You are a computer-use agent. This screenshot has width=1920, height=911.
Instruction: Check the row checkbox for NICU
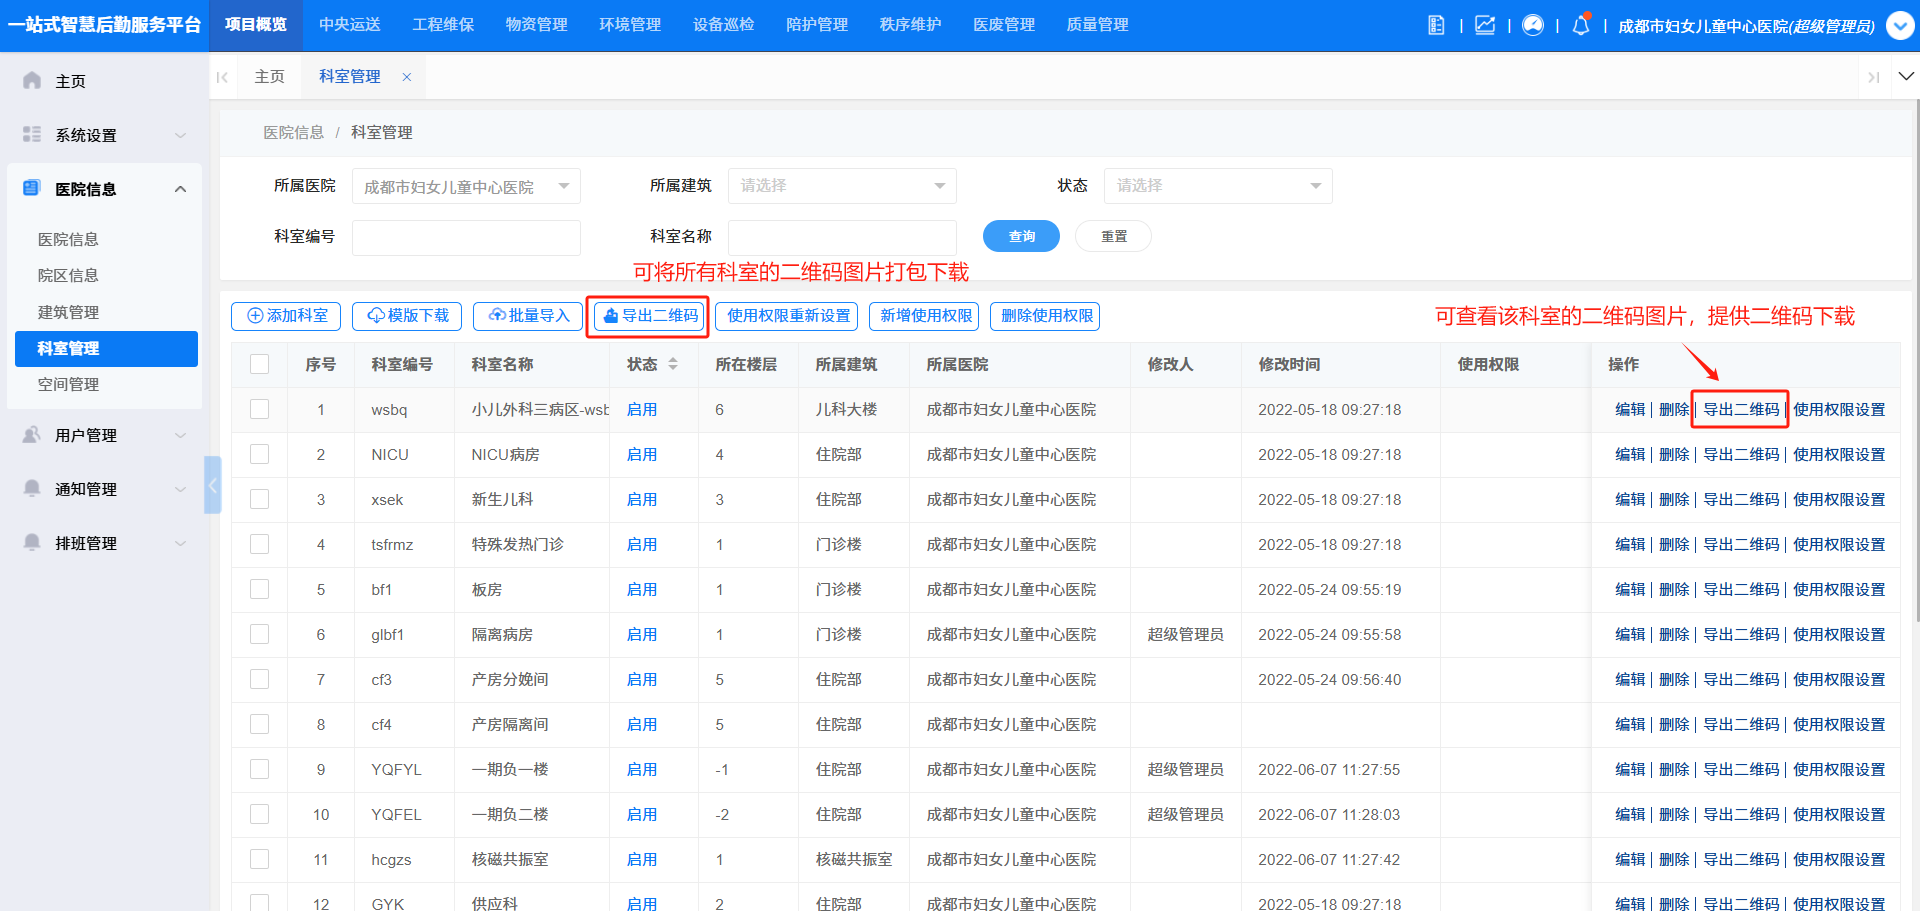pyautogui.click(x=260, y=454)
